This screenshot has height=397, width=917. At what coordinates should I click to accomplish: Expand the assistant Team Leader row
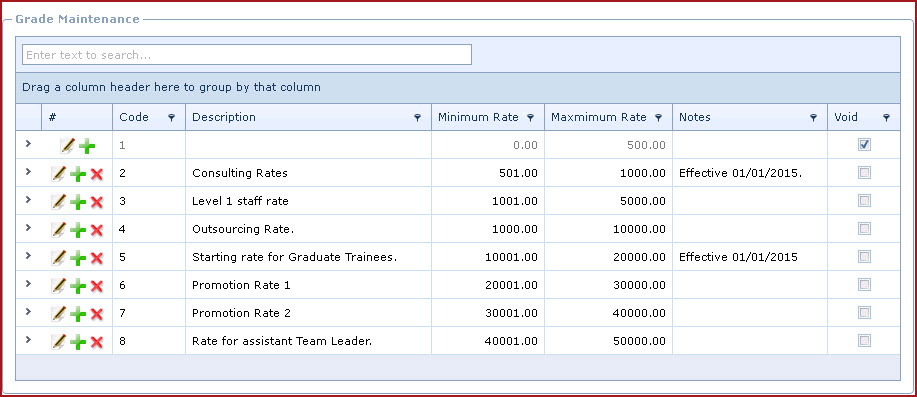pyautogui.click(x=28, y=340)
